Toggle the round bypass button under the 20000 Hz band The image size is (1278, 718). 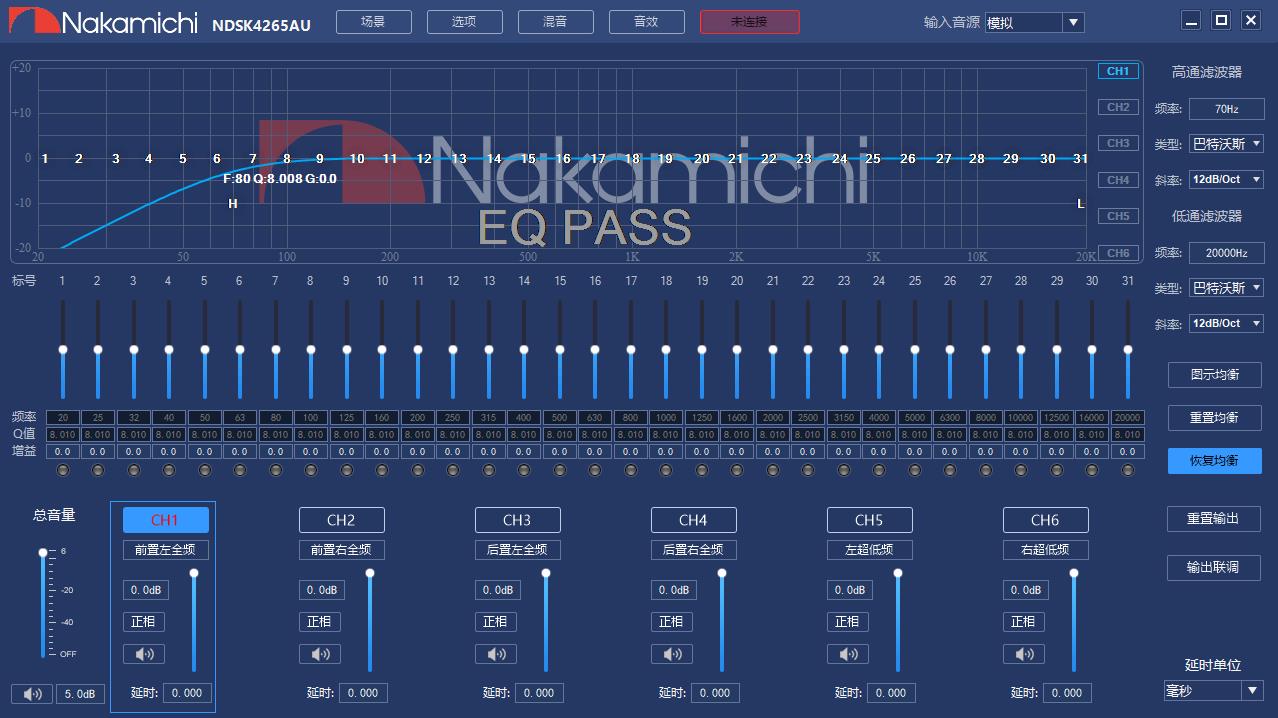(1128, 470)
